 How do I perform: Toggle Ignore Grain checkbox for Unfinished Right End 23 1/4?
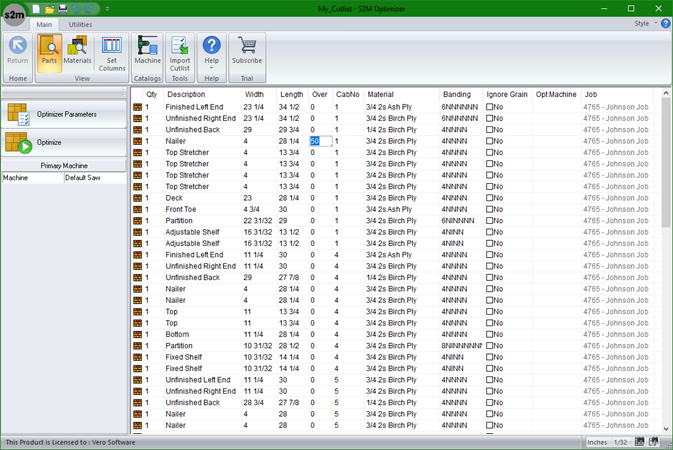(489, 119)
